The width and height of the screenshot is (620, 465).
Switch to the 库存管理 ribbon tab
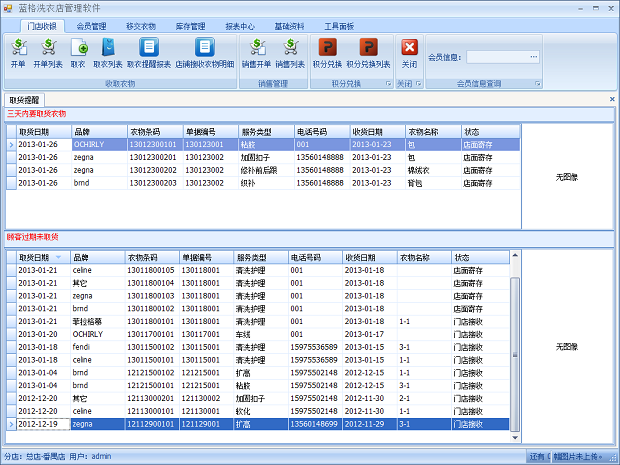[190, 26]
